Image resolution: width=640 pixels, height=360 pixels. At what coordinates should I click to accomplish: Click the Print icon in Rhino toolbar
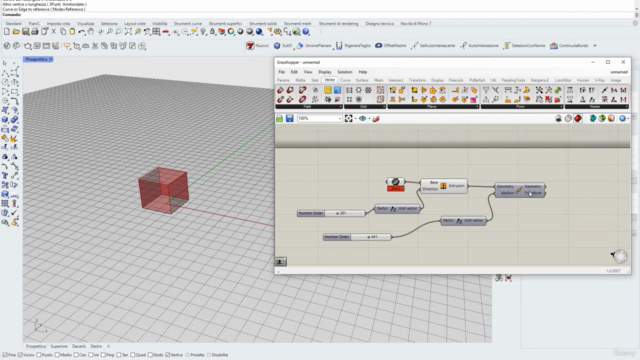[x=35, y=32]
